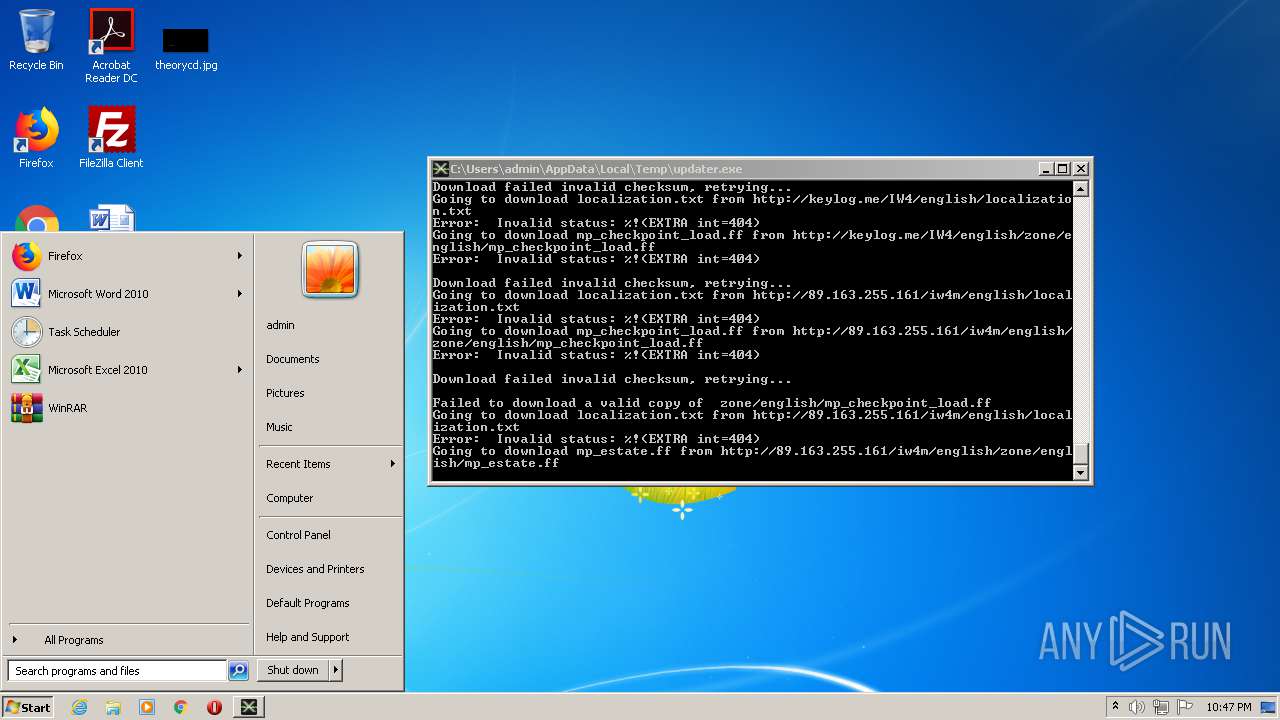Click the Show desktop button
The image size is (1280, 720).
[1270, 707]
